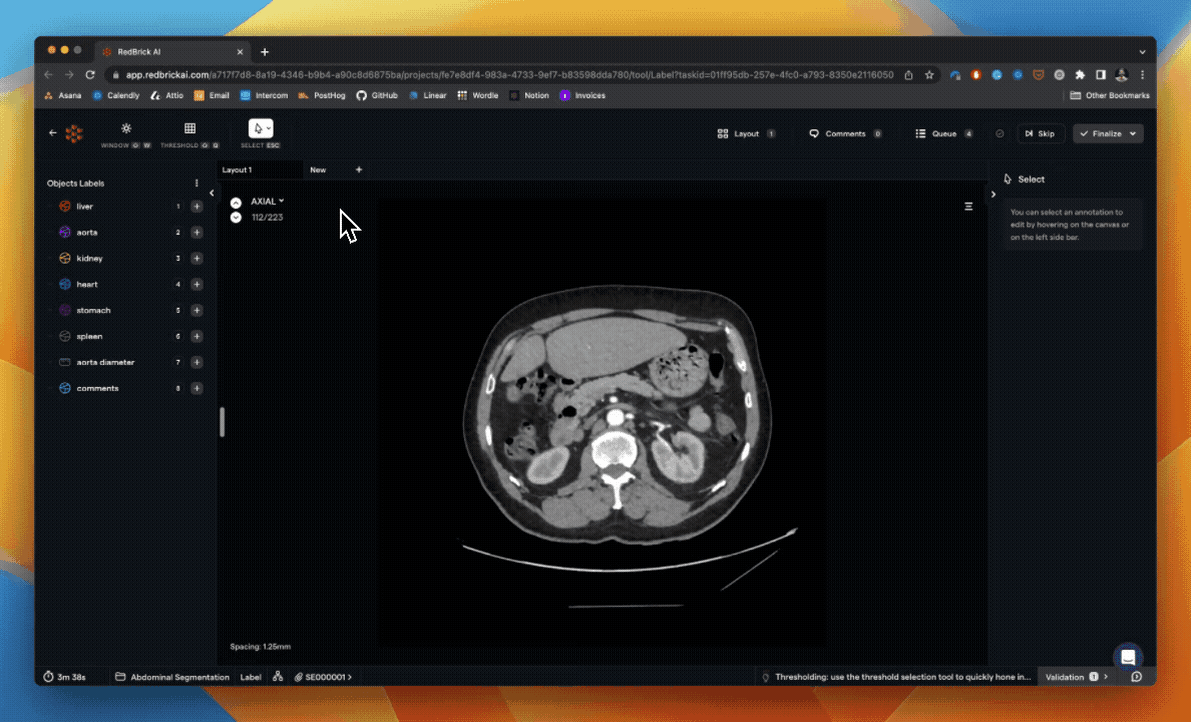Click the Abdominal Segmentation project name
The height and width of the screenshot is (722, 1191).
(172, 676)
